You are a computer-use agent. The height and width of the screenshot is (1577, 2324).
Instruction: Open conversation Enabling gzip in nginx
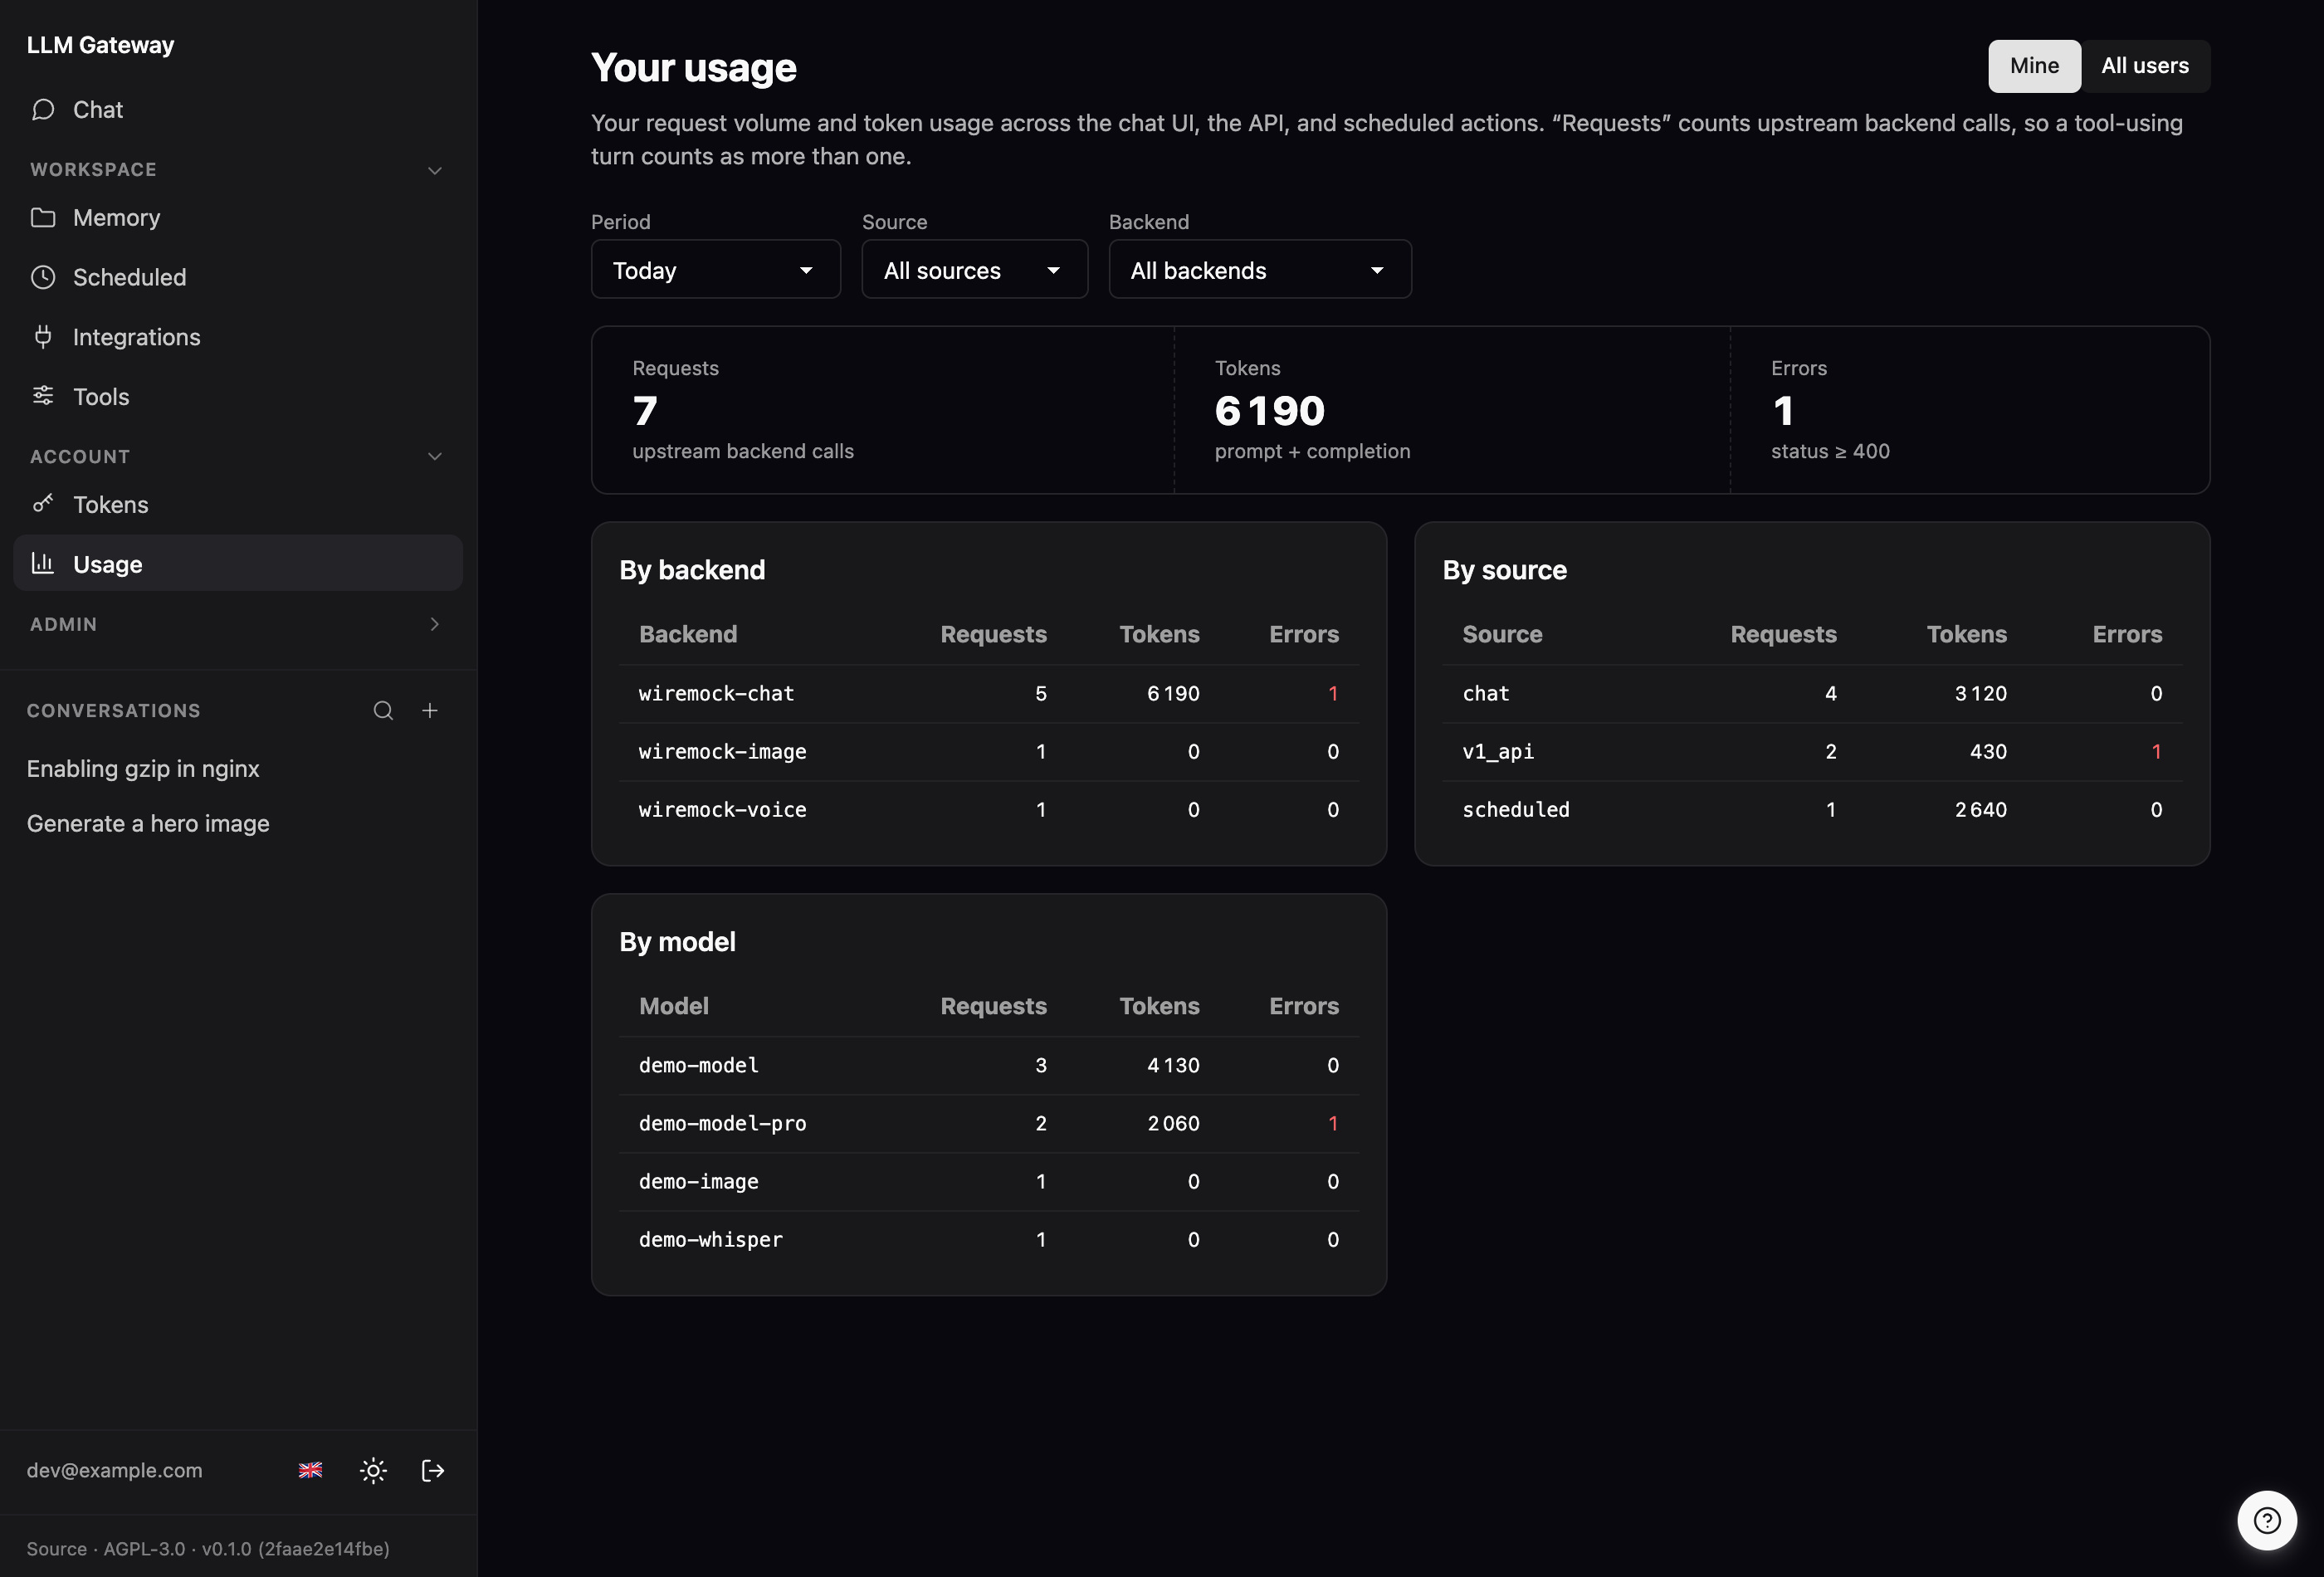coord(143,768)
